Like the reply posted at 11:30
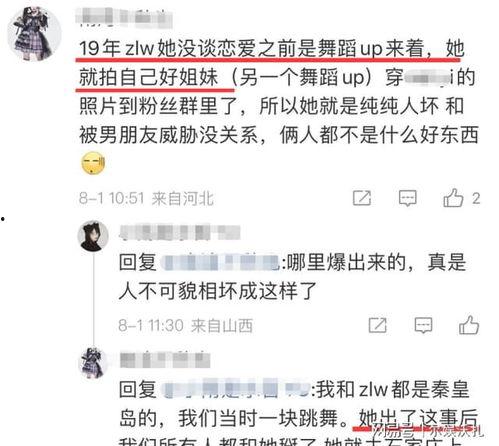Viewport: 499px width, 446px height. pos(469,325)
